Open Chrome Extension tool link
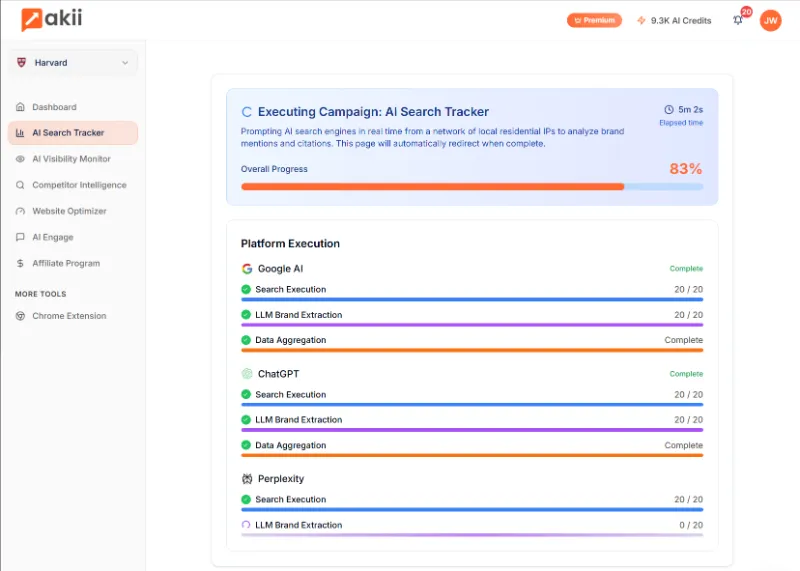Screen dimensions: 800x571 click(73, 316)
